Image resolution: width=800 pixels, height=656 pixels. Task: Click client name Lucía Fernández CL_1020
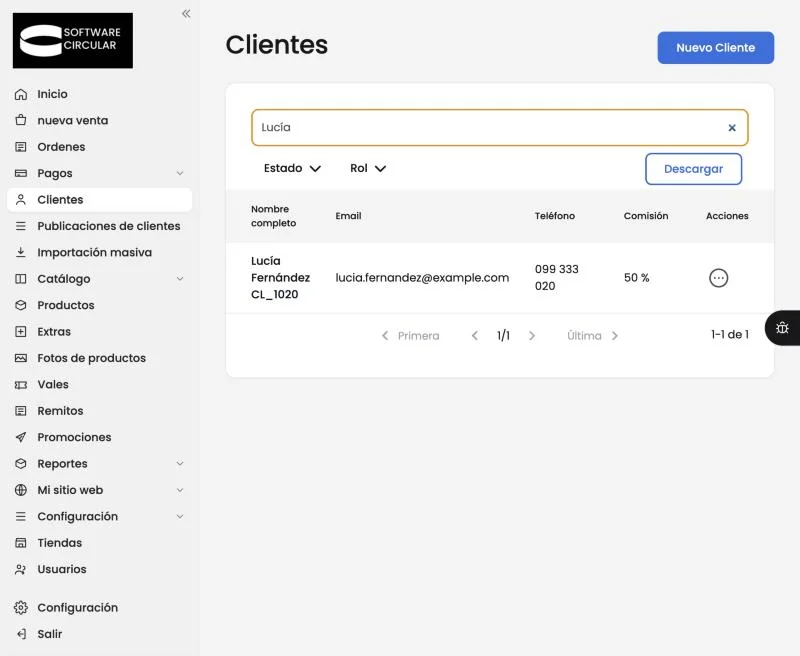pyautogui.click(x=280, y=277)
